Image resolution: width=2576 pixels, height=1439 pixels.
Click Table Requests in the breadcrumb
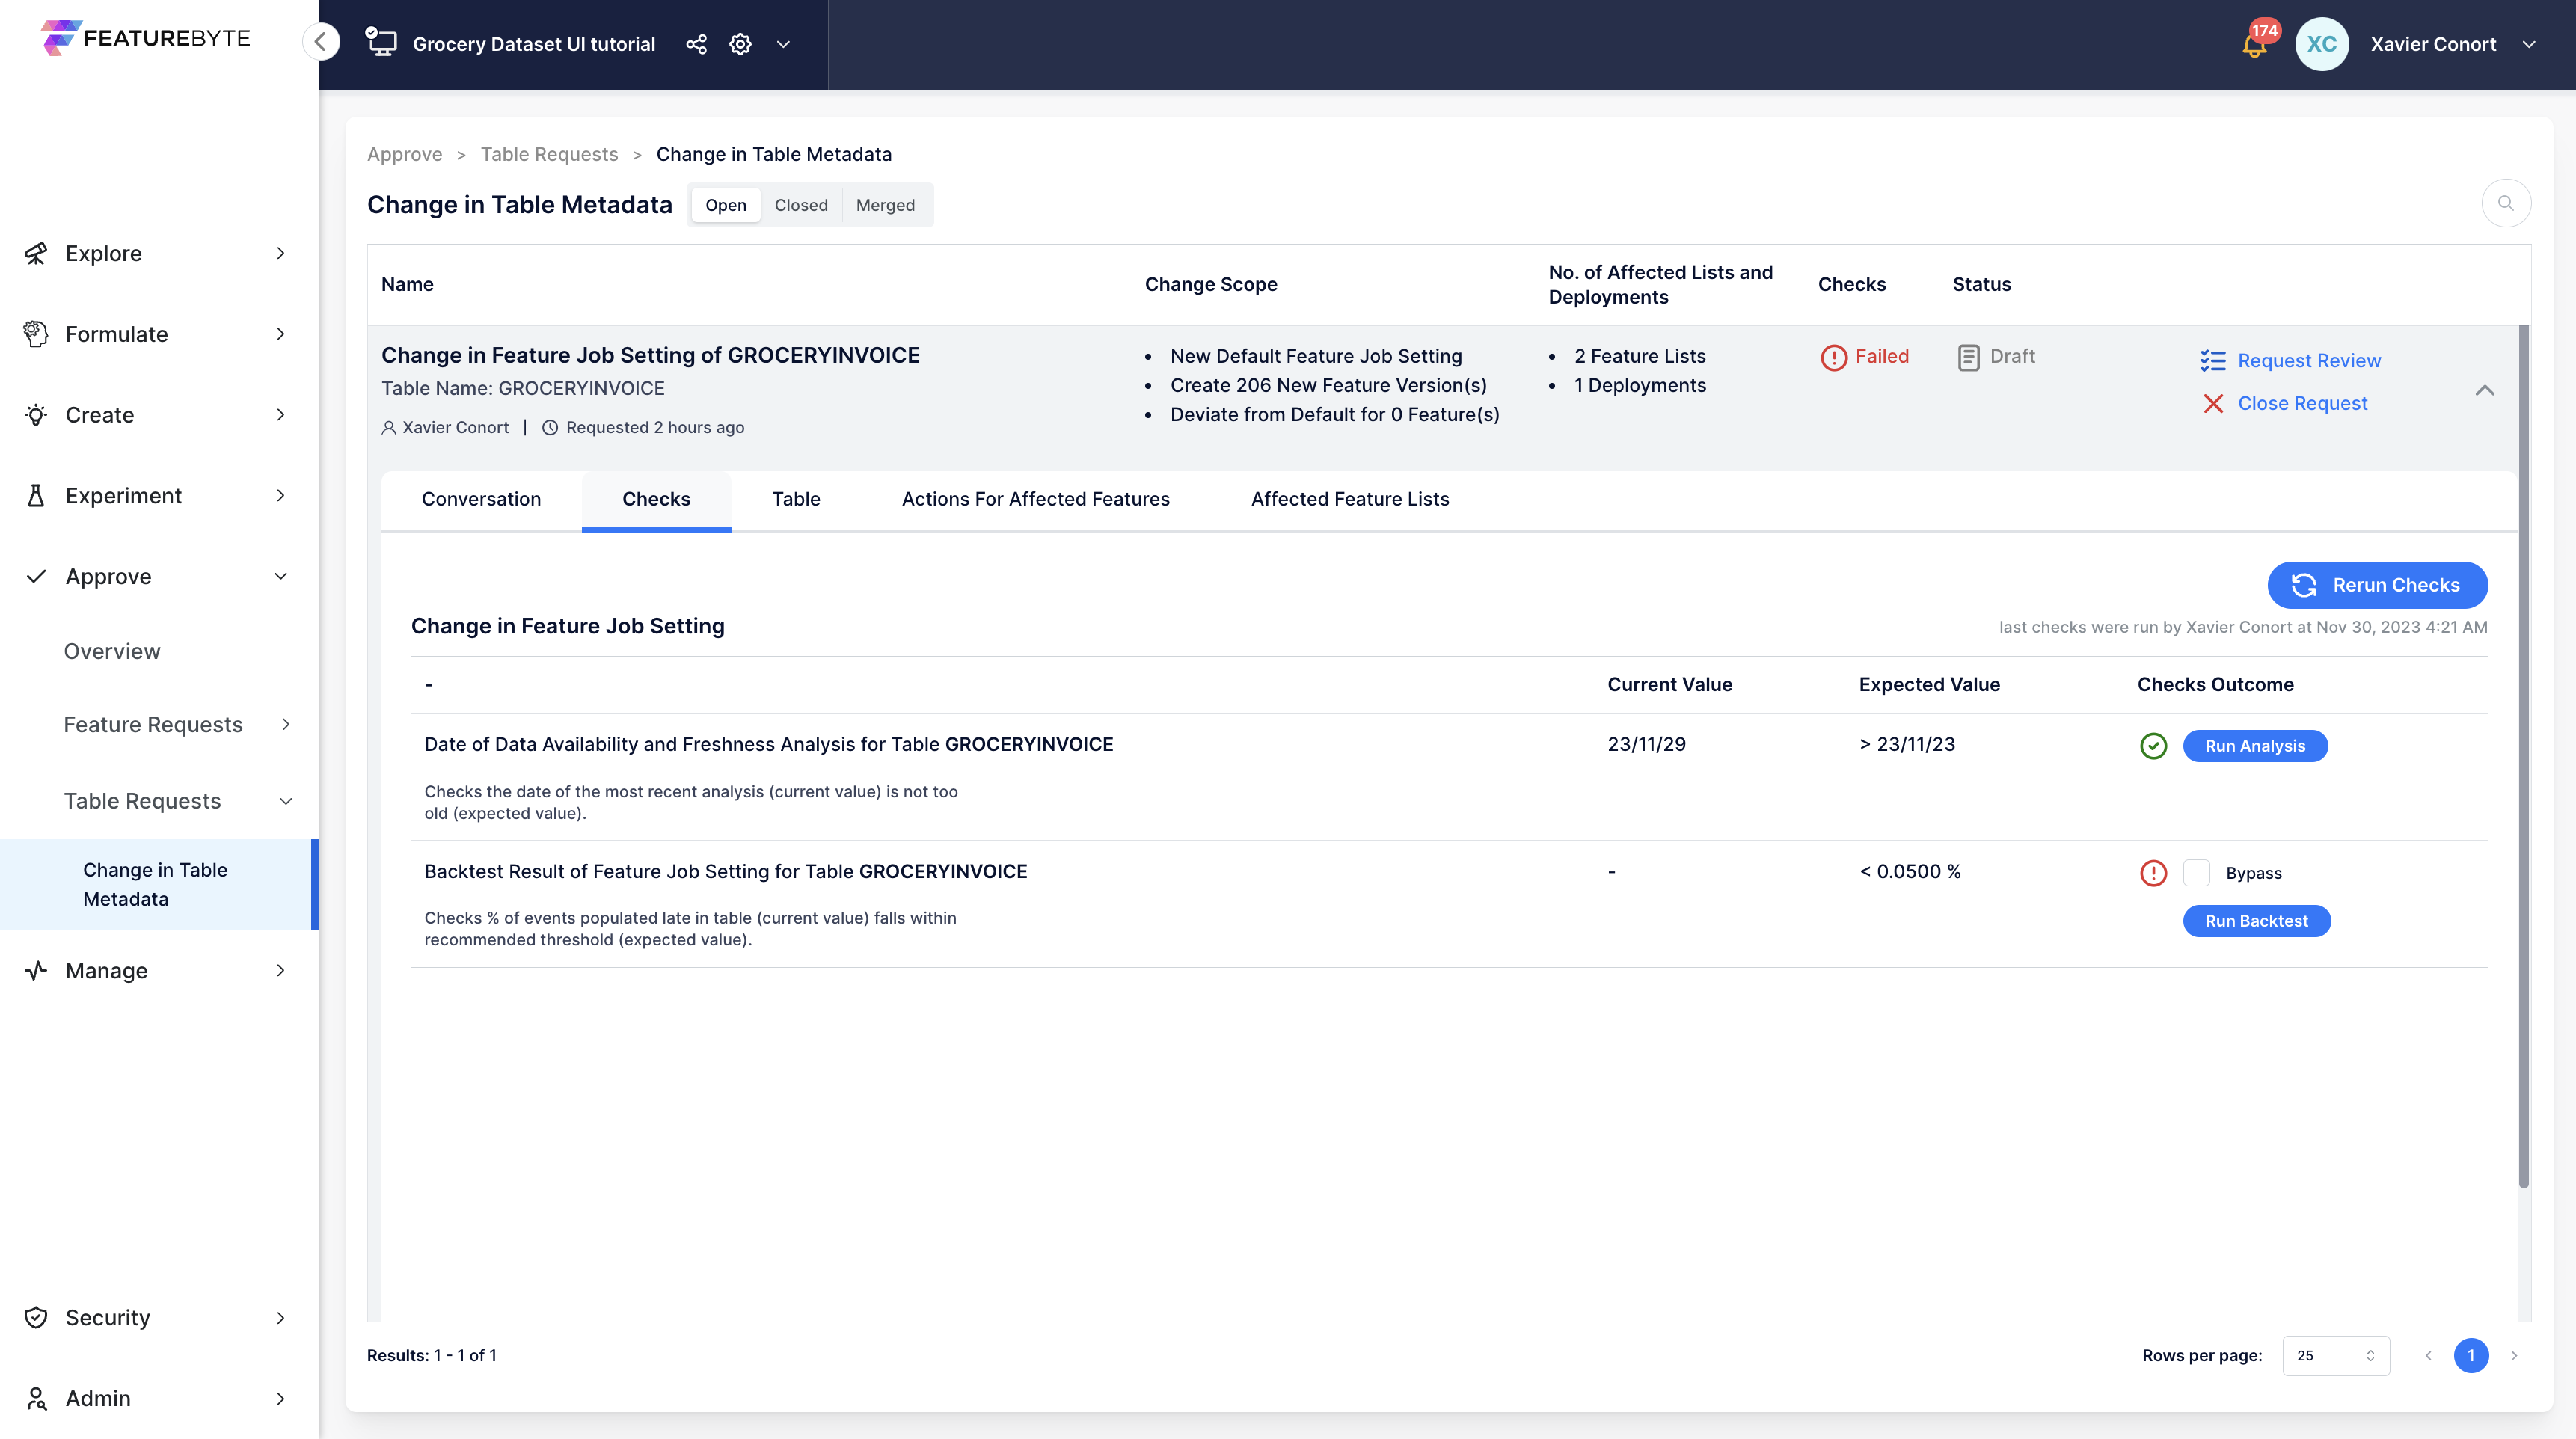point(549,154)
